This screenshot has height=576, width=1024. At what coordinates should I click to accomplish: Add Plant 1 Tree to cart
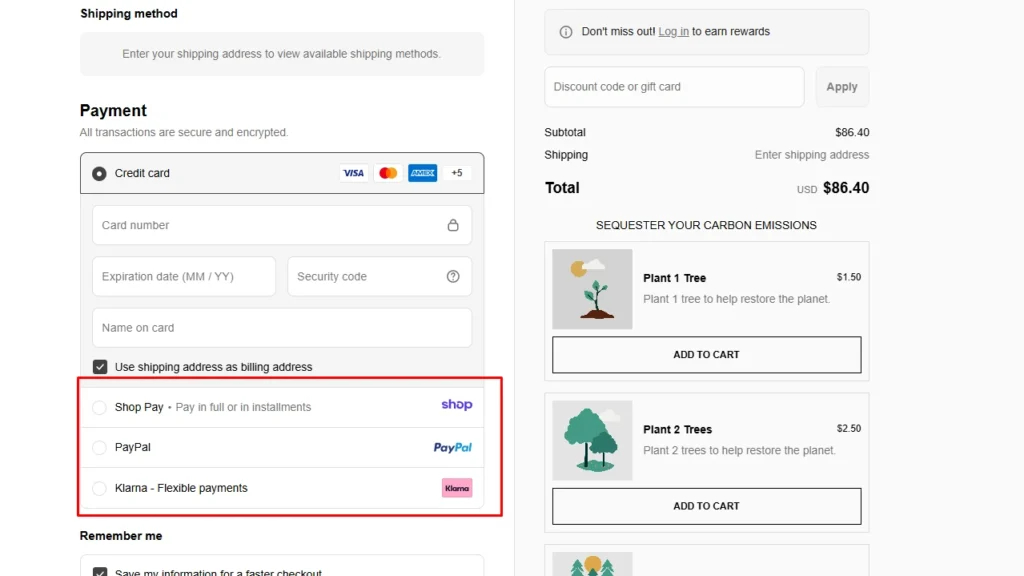[706, 354]
